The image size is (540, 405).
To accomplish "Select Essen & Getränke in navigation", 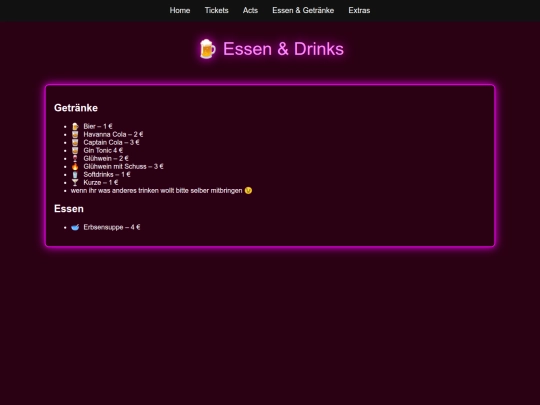I will coord(303,10).
